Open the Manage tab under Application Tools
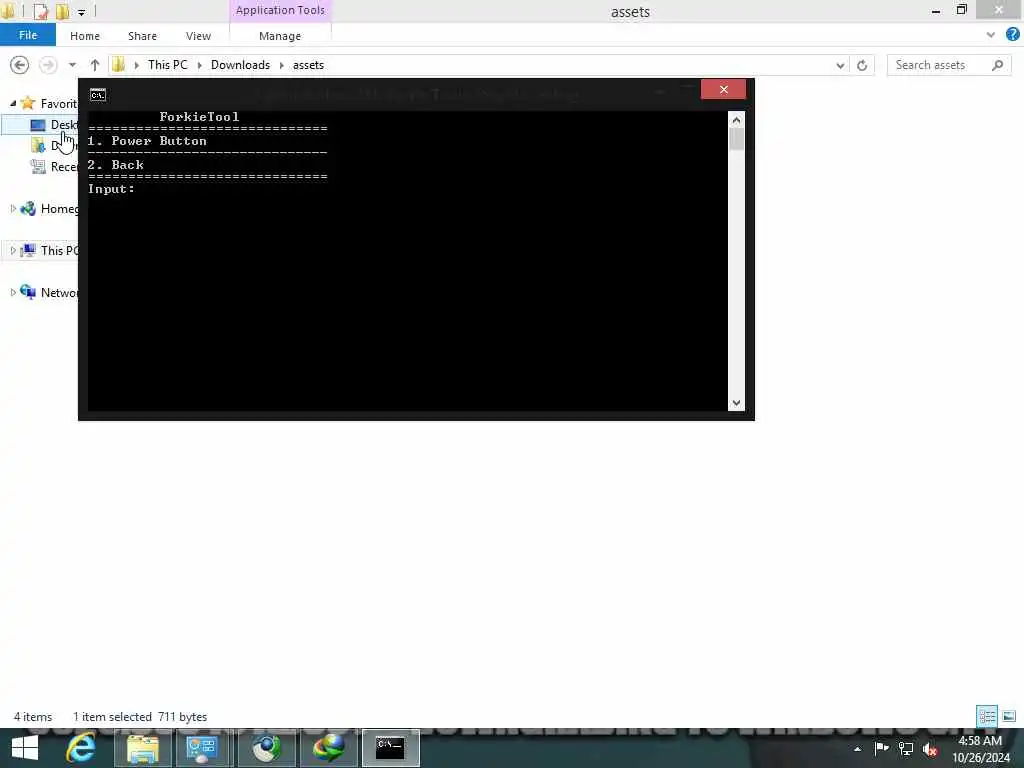Image resolution: width=1024 pixels, height=768 pixels. point(280,36)
